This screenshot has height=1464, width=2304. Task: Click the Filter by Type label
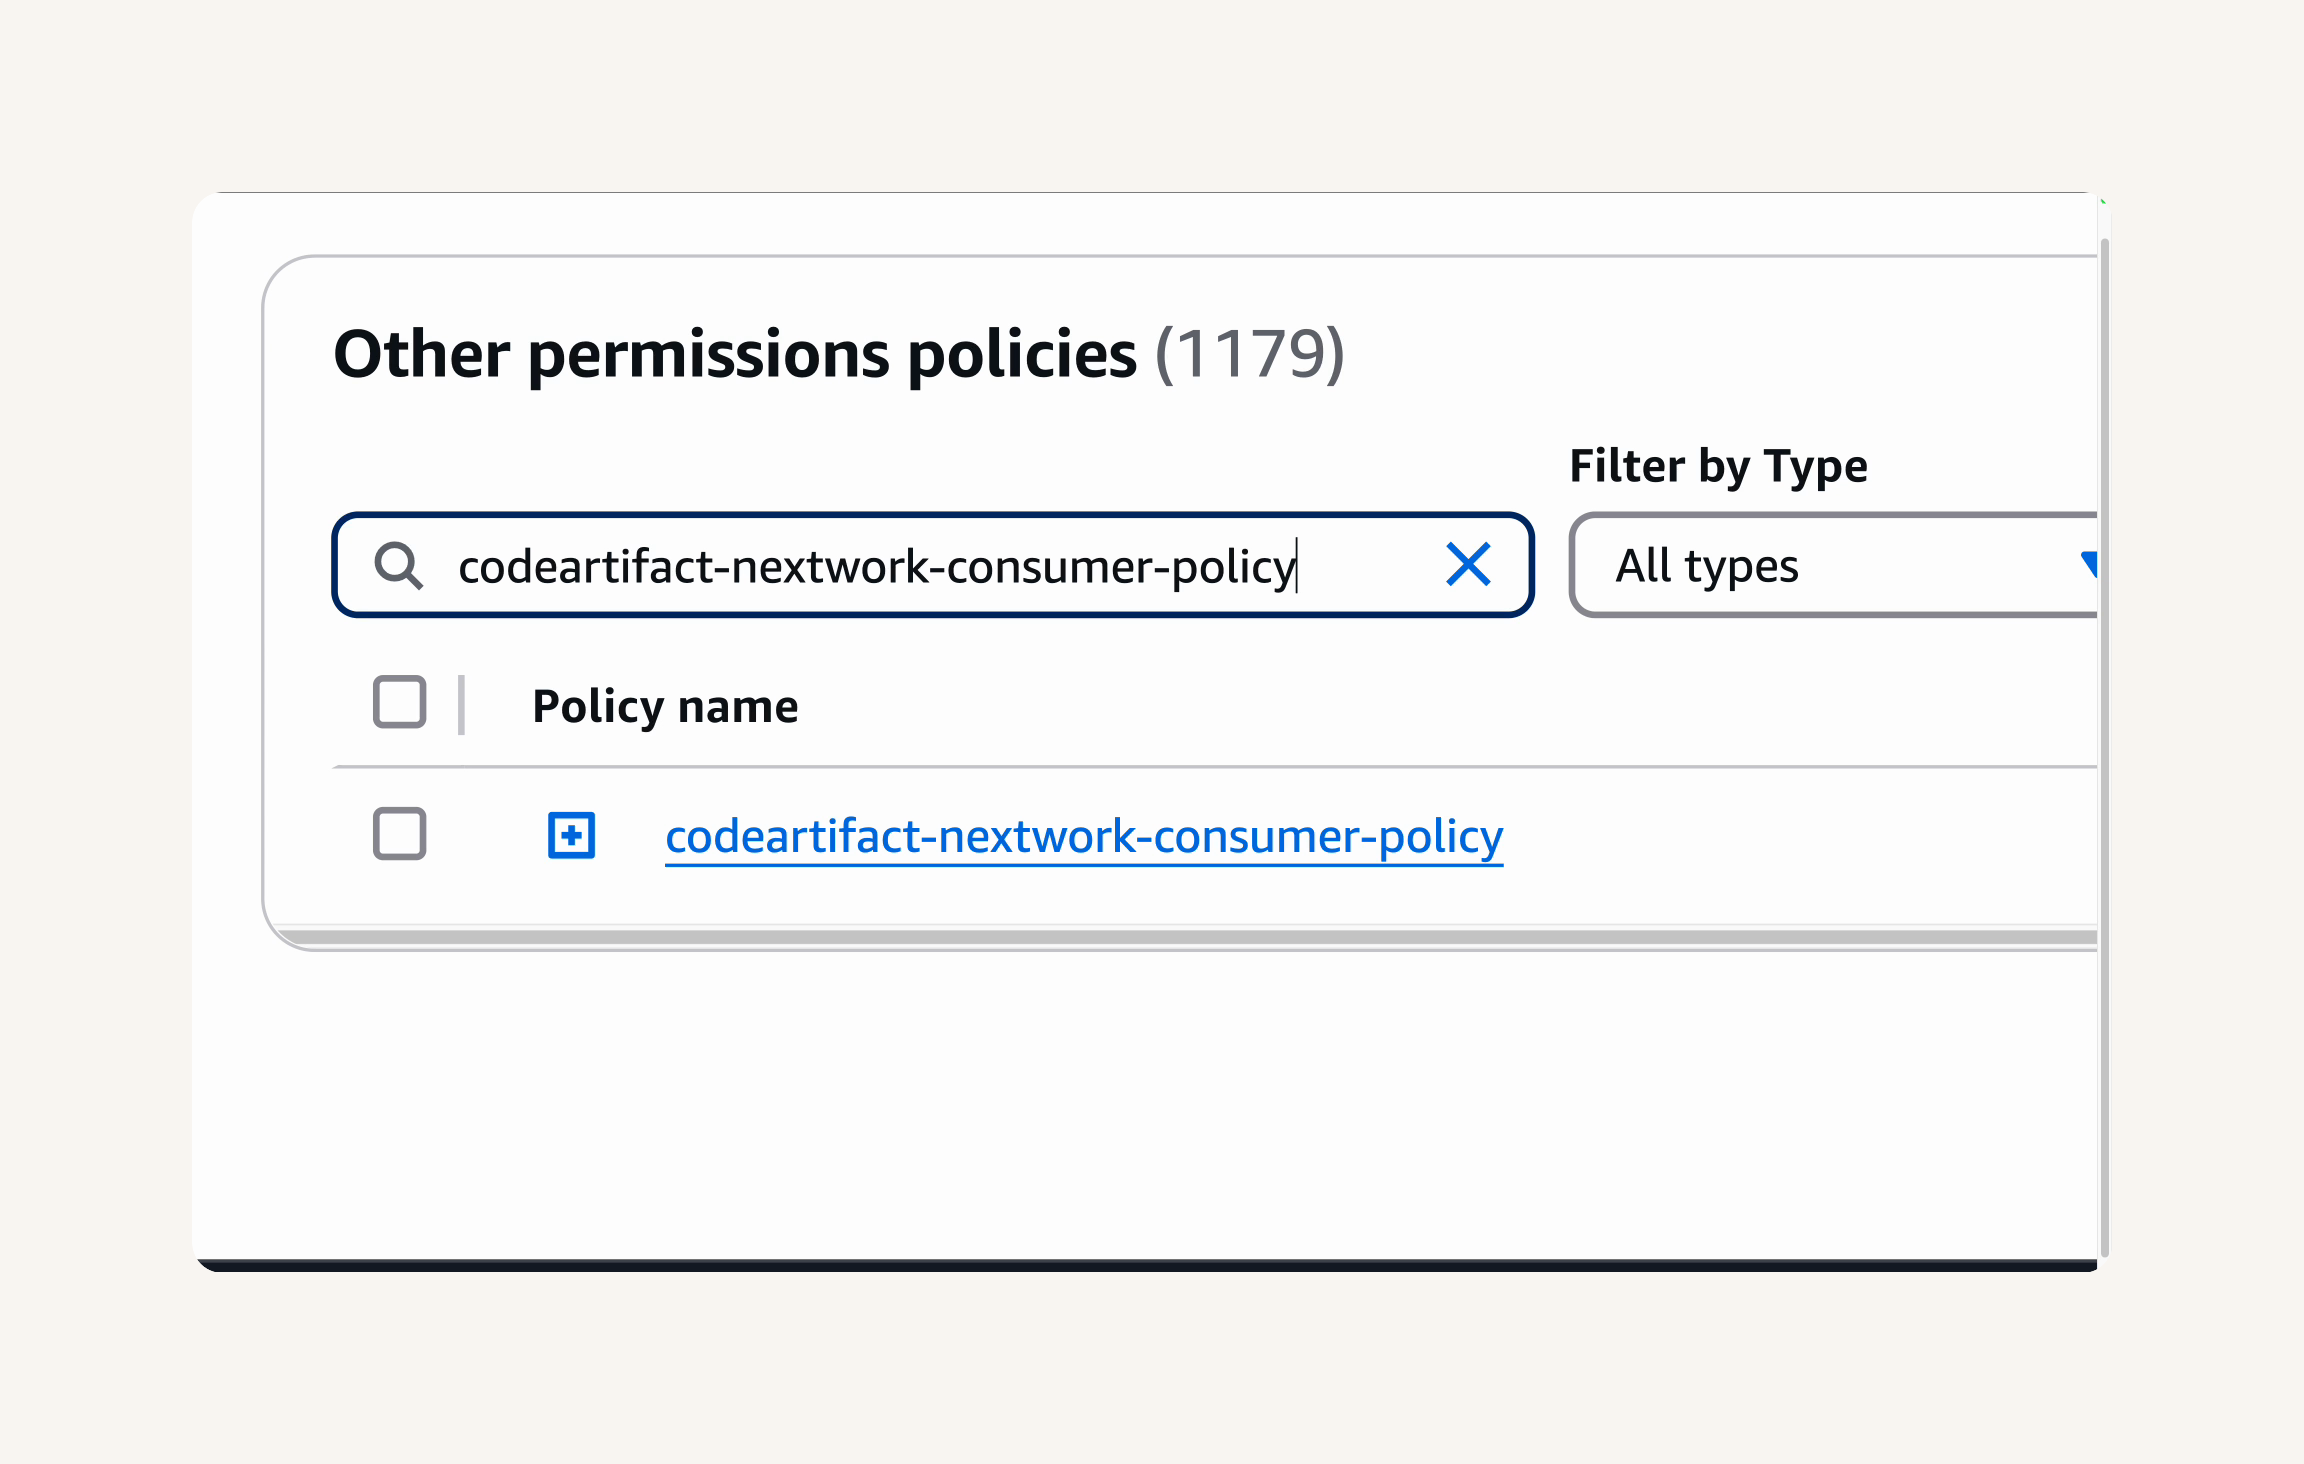1718,466
